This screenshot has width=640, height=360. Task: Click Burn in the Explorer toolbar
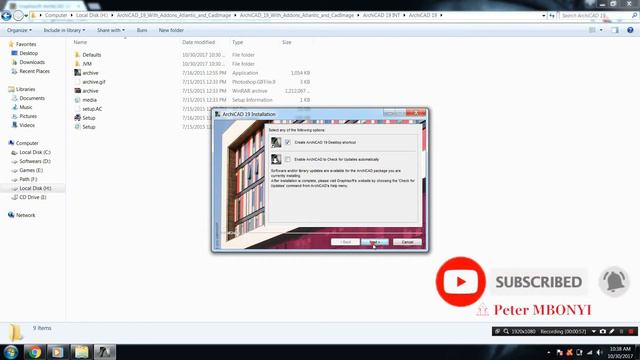(x=142, y=30)
